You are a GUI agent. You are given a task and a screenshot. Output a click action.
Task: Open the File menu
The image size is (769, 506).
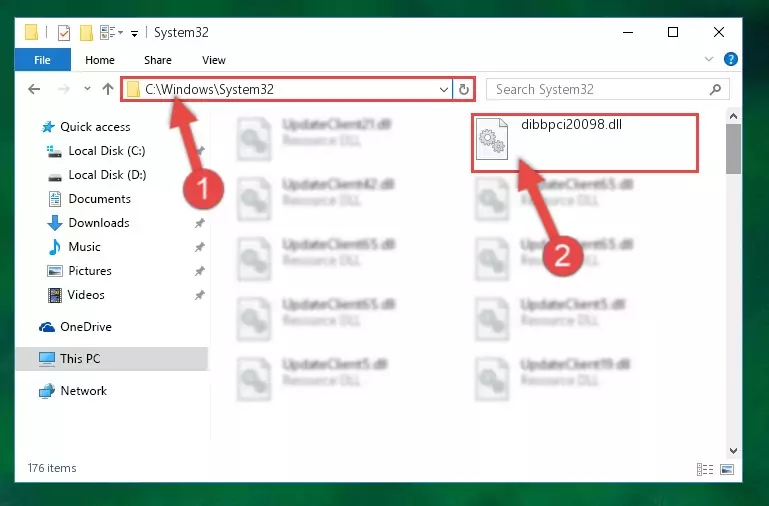click(42, 60)
